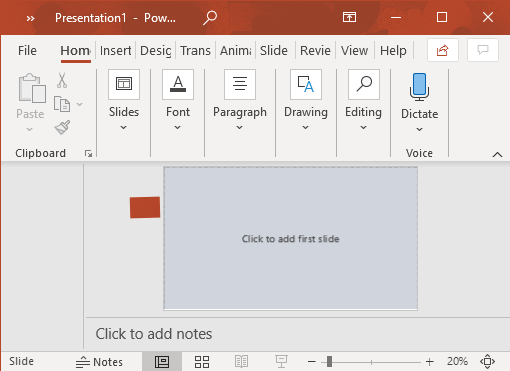Toggle the Notes pane button

(99, 362)
